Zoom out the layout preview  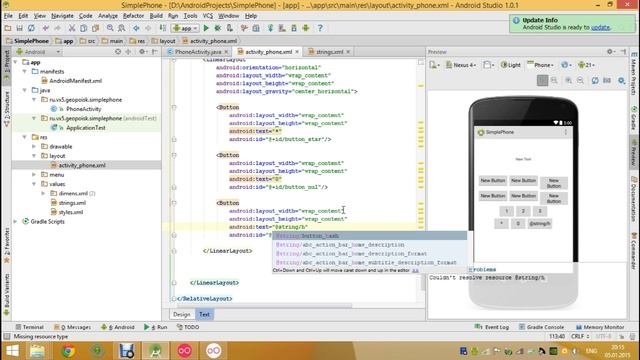tap(580, 80)
